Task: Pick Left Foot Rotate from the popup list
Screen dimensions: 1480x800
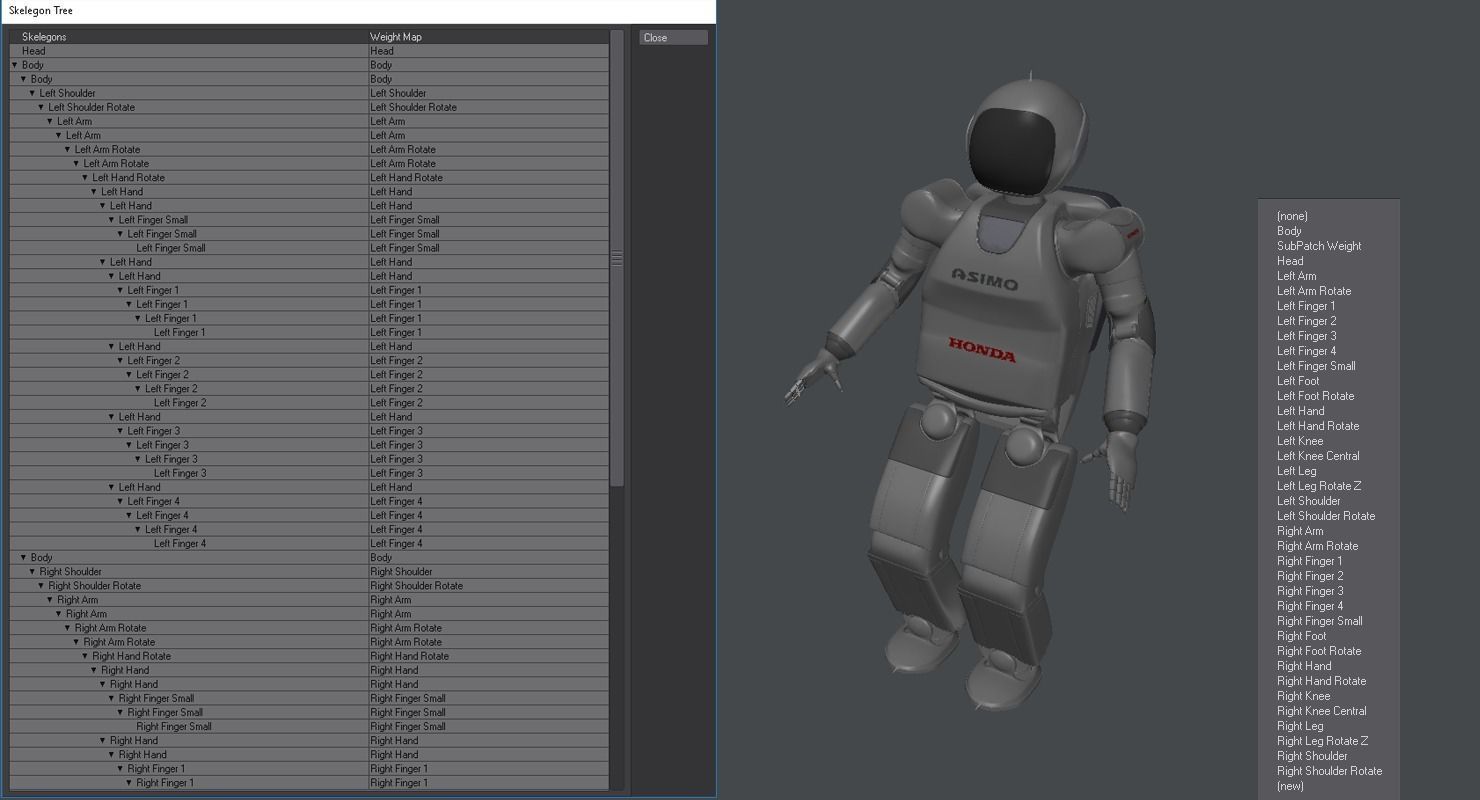Action: click(x=1316, y=396)
